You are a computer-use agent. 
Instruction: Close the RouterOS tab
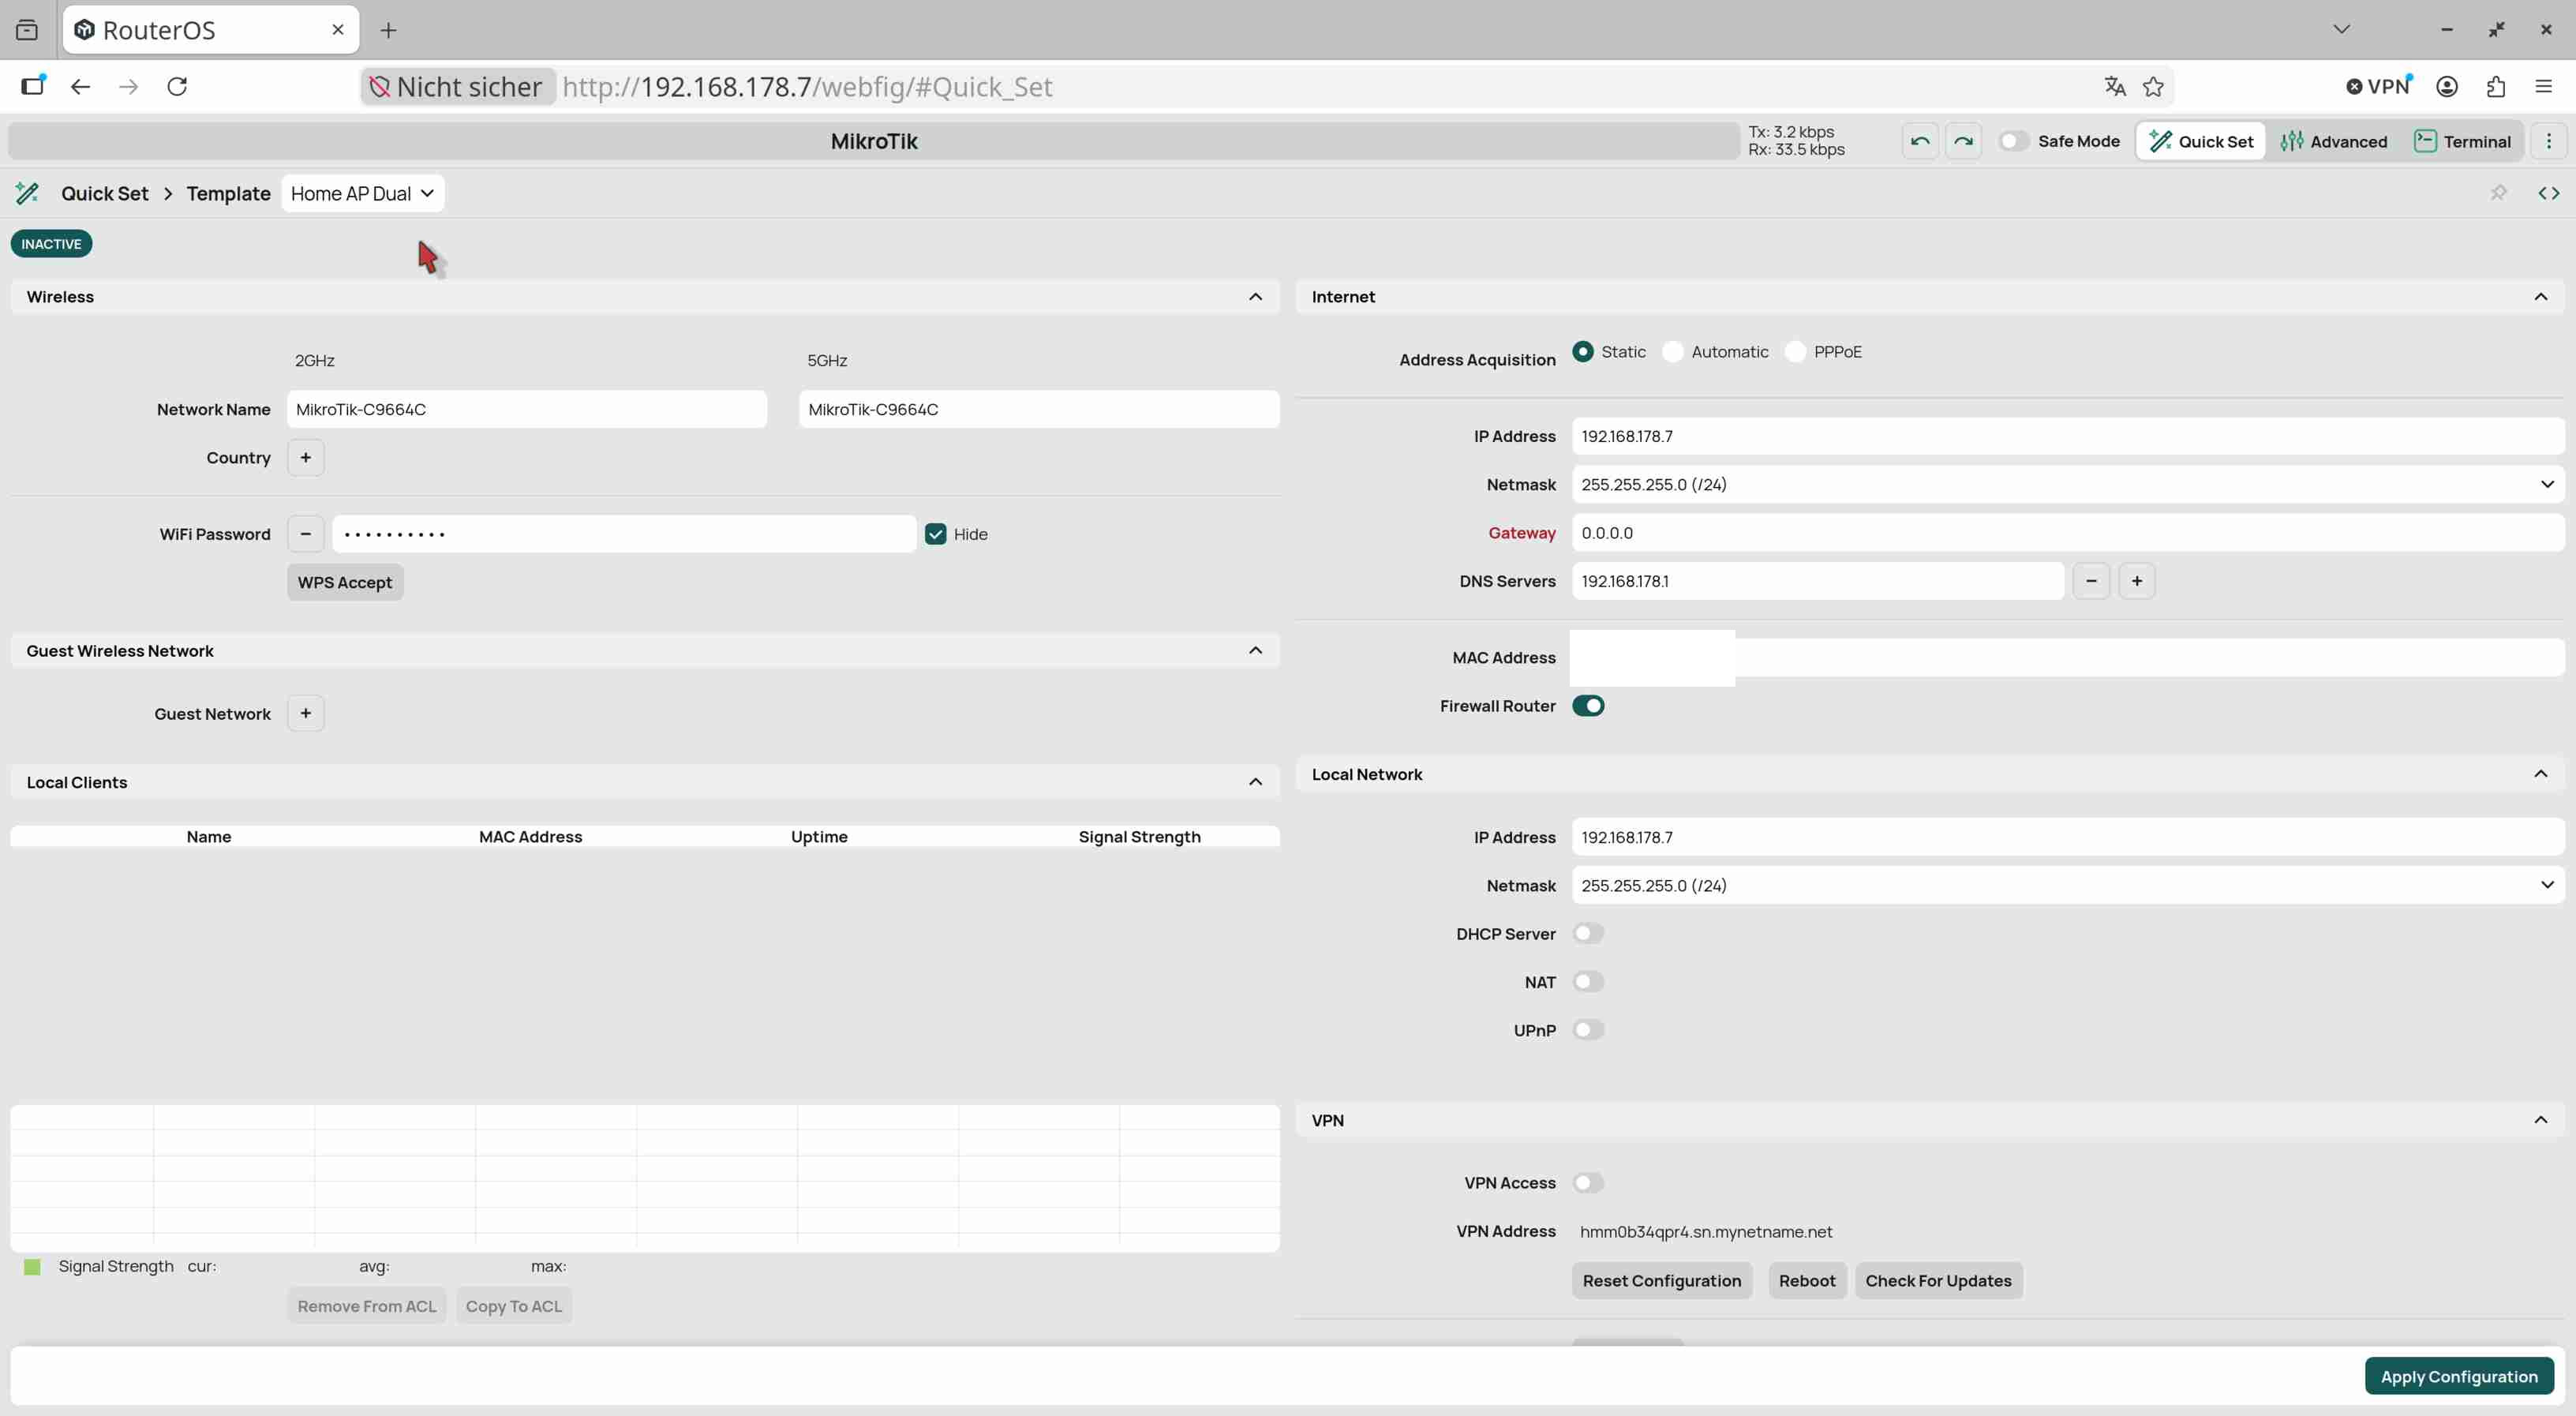(337, 30)
